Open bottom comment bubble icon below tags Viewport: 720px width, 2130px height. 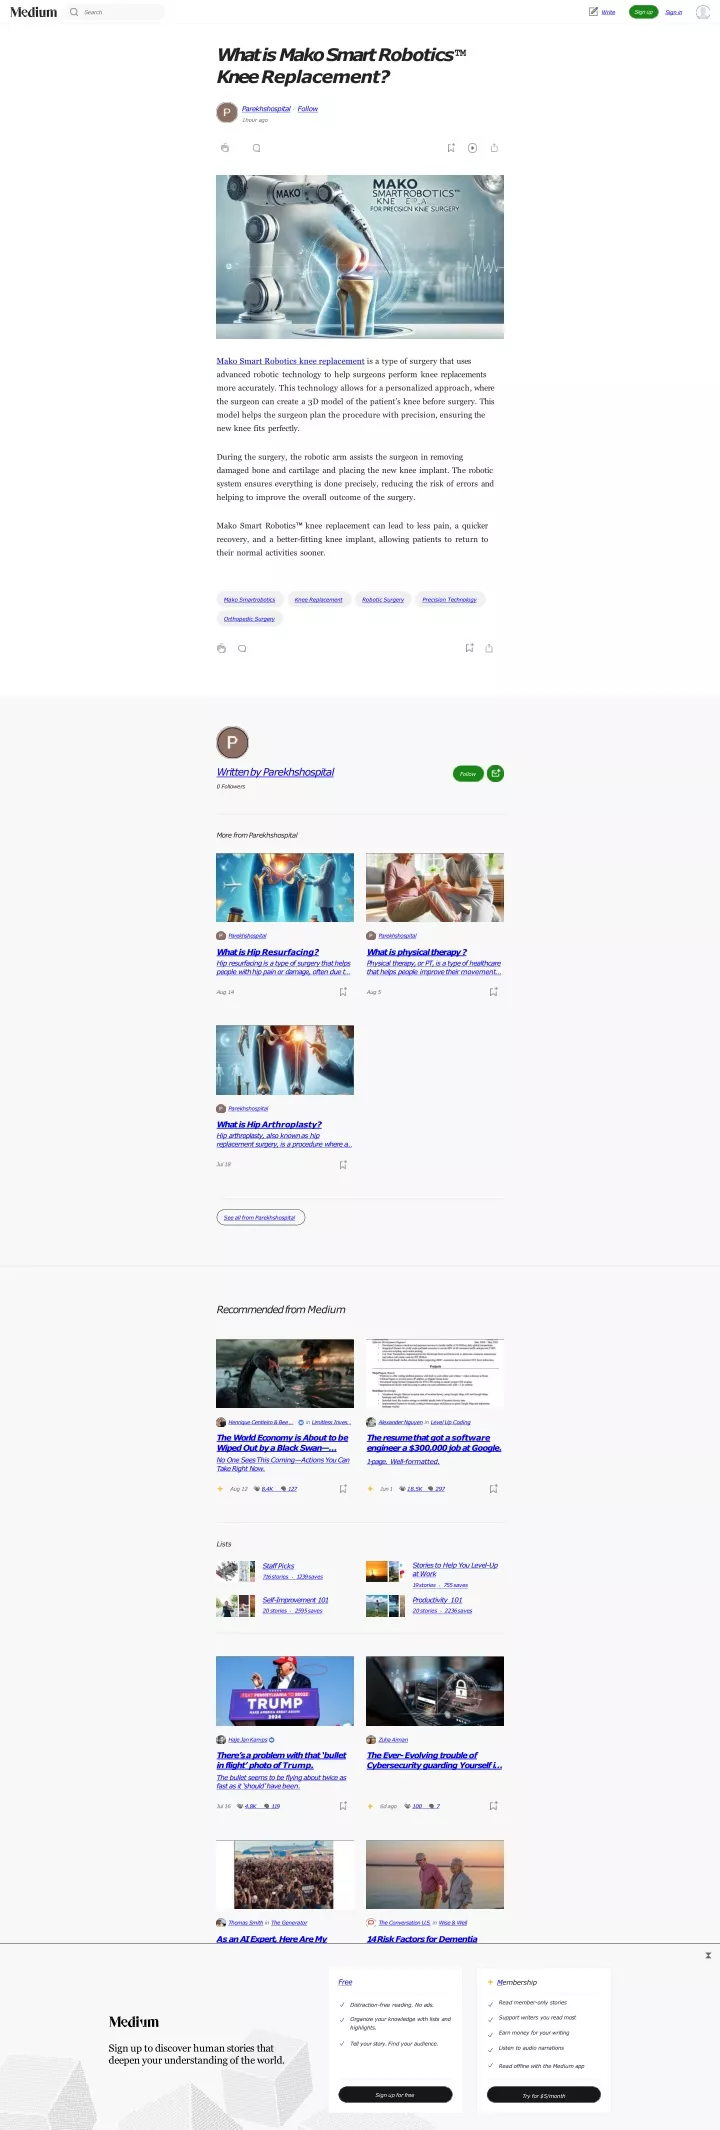point(242,648)
